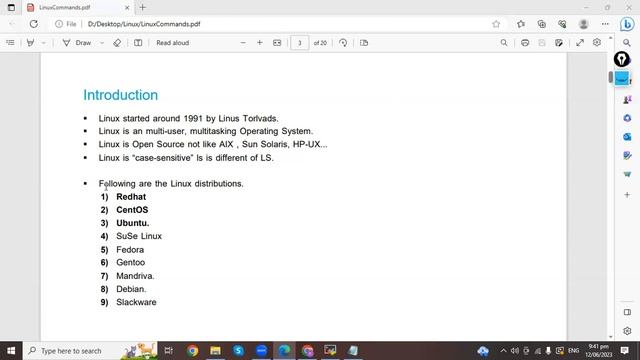This screenshot has height=360, width=640.
Task: Open sidebar Search
Action: pyautogui.click(x=627, y=42)
